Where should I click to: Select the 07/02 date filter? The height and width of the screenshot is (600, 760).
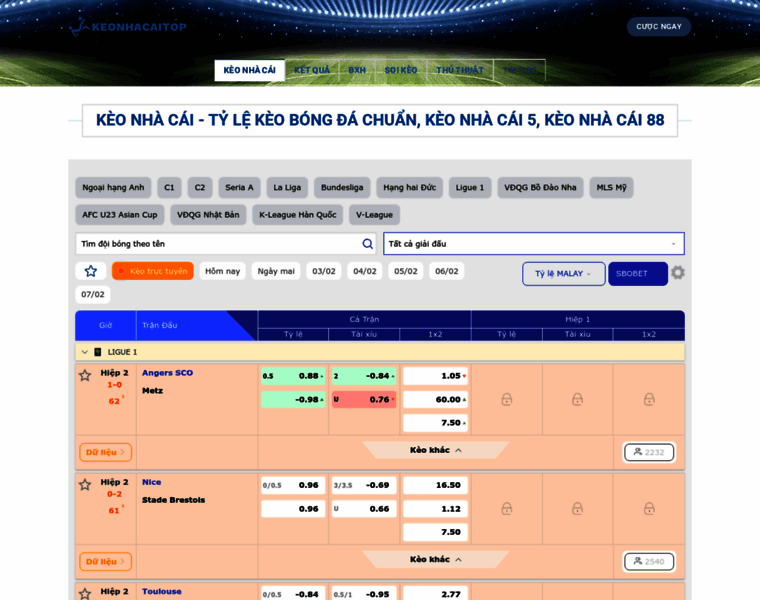pos(93,294)
